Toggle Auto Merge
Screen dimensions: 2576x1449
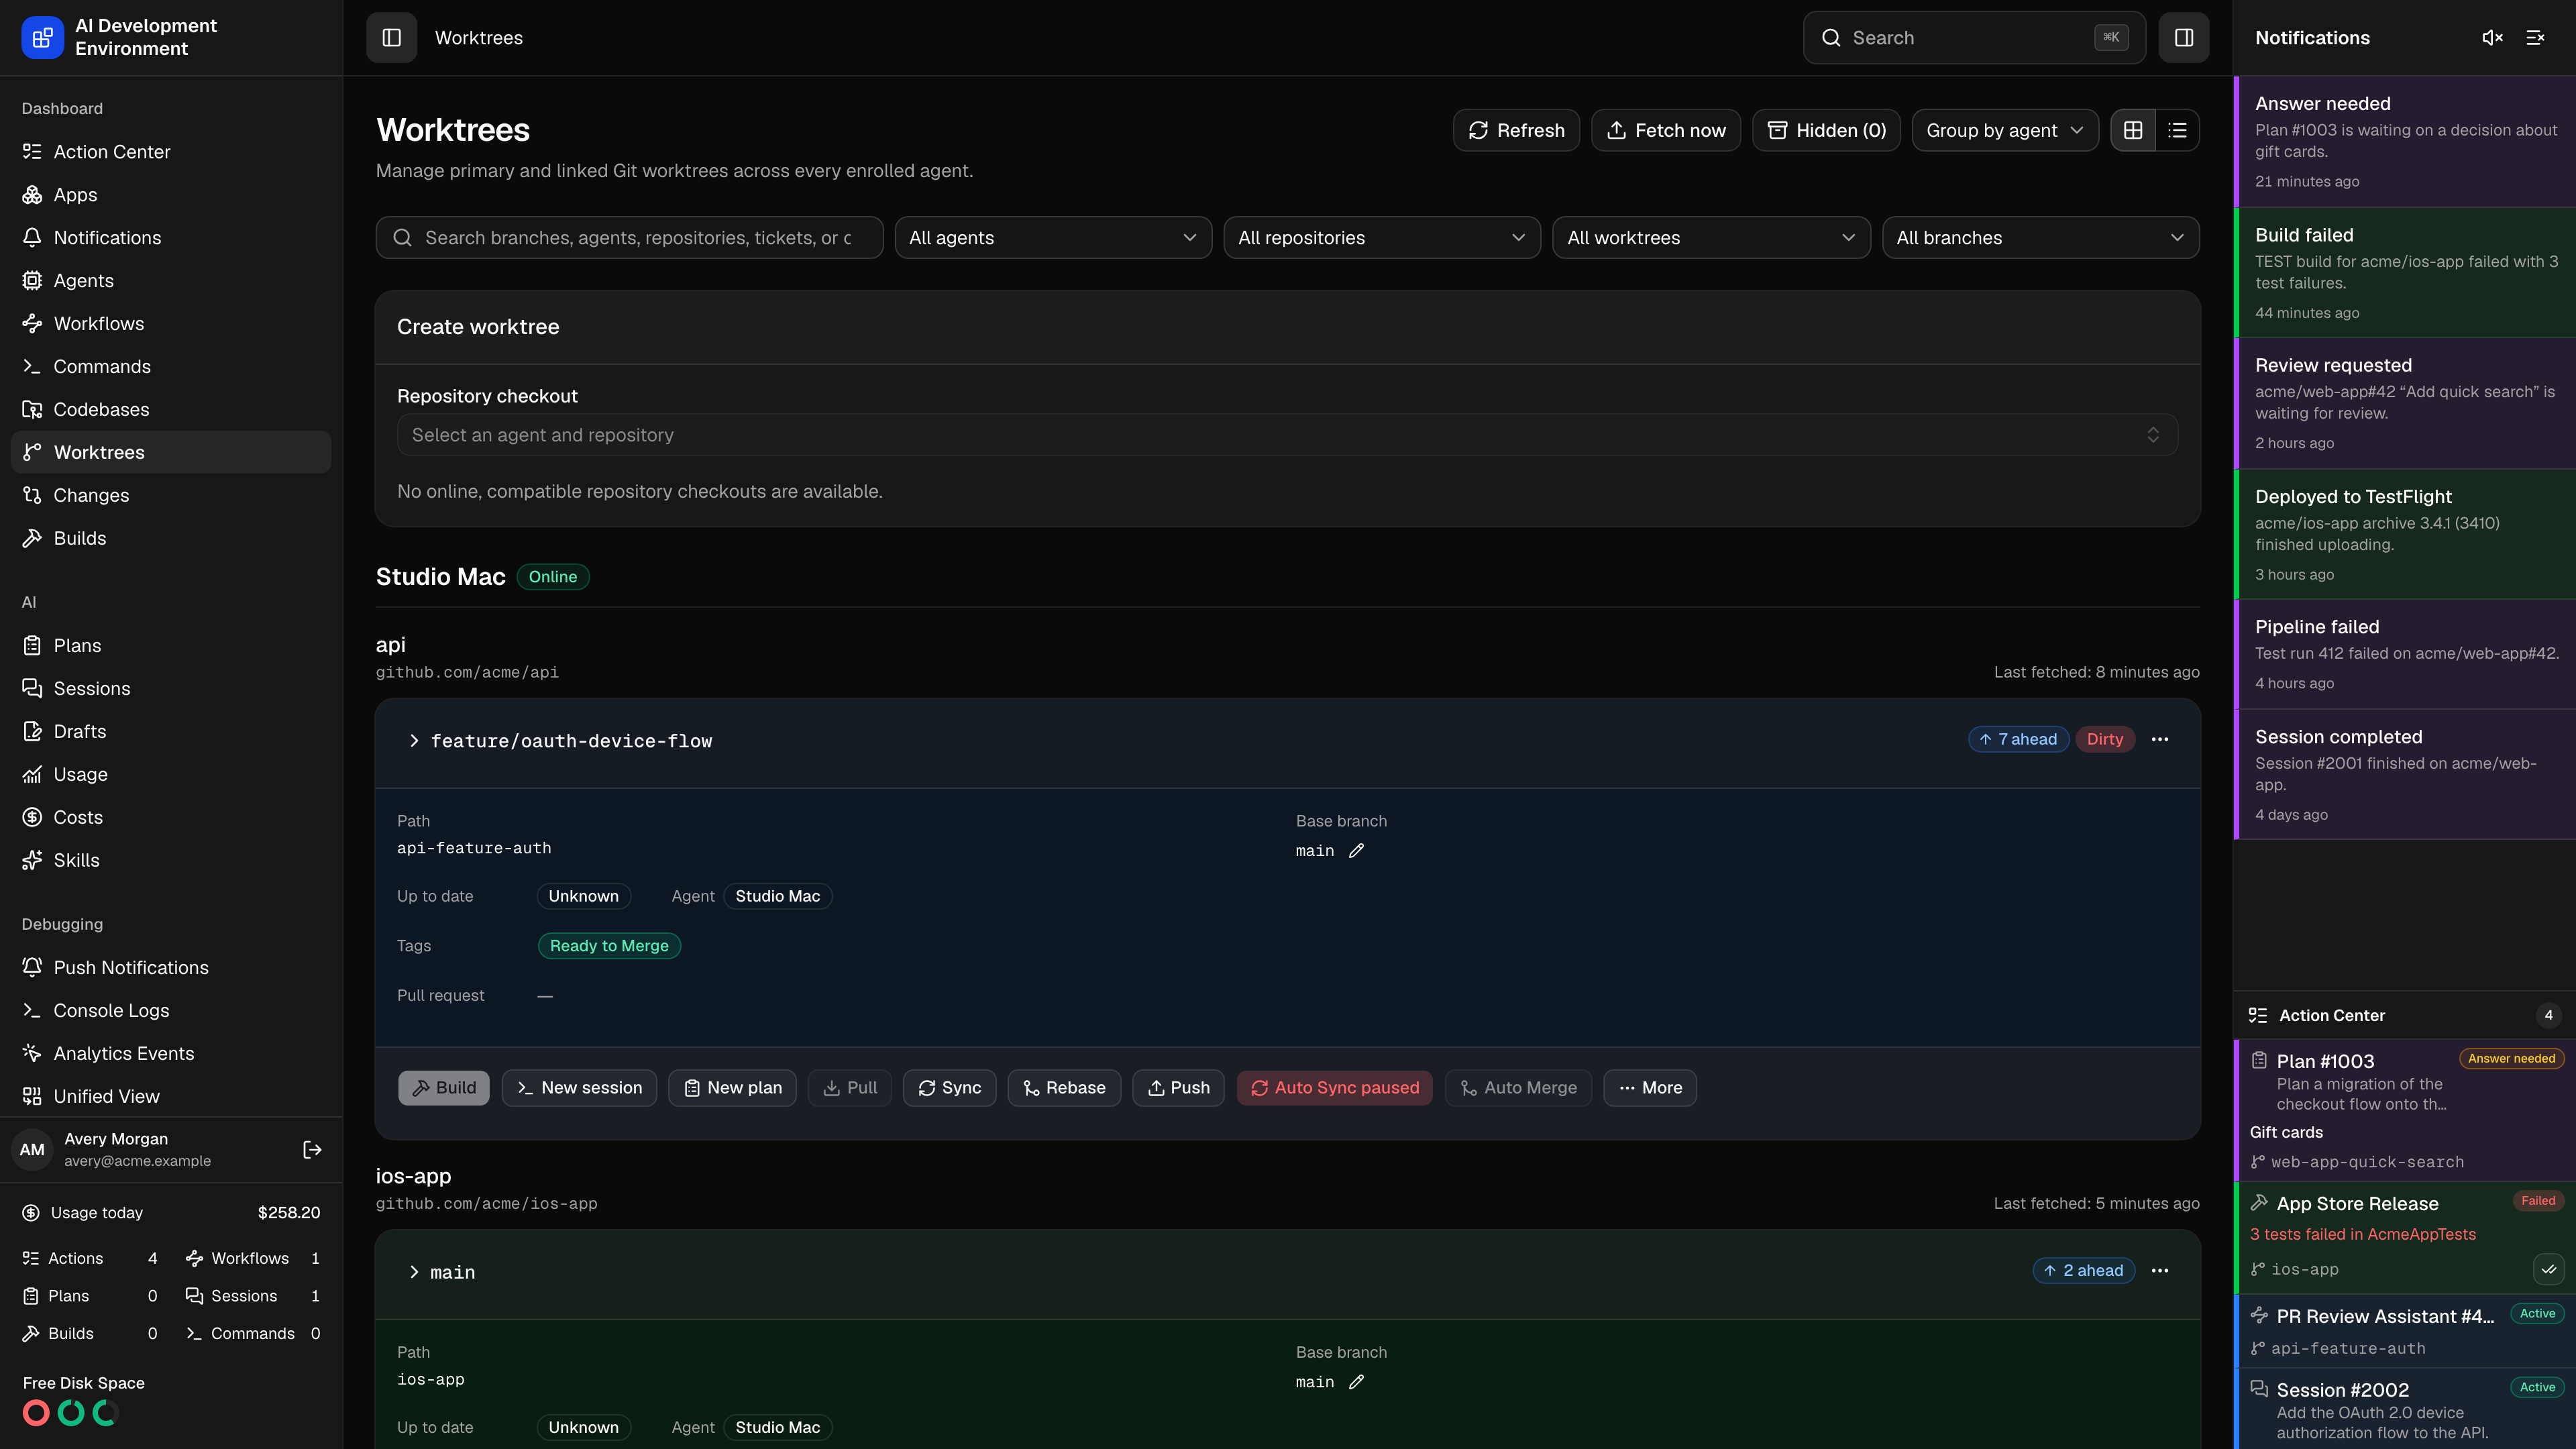point(1518,1088)
